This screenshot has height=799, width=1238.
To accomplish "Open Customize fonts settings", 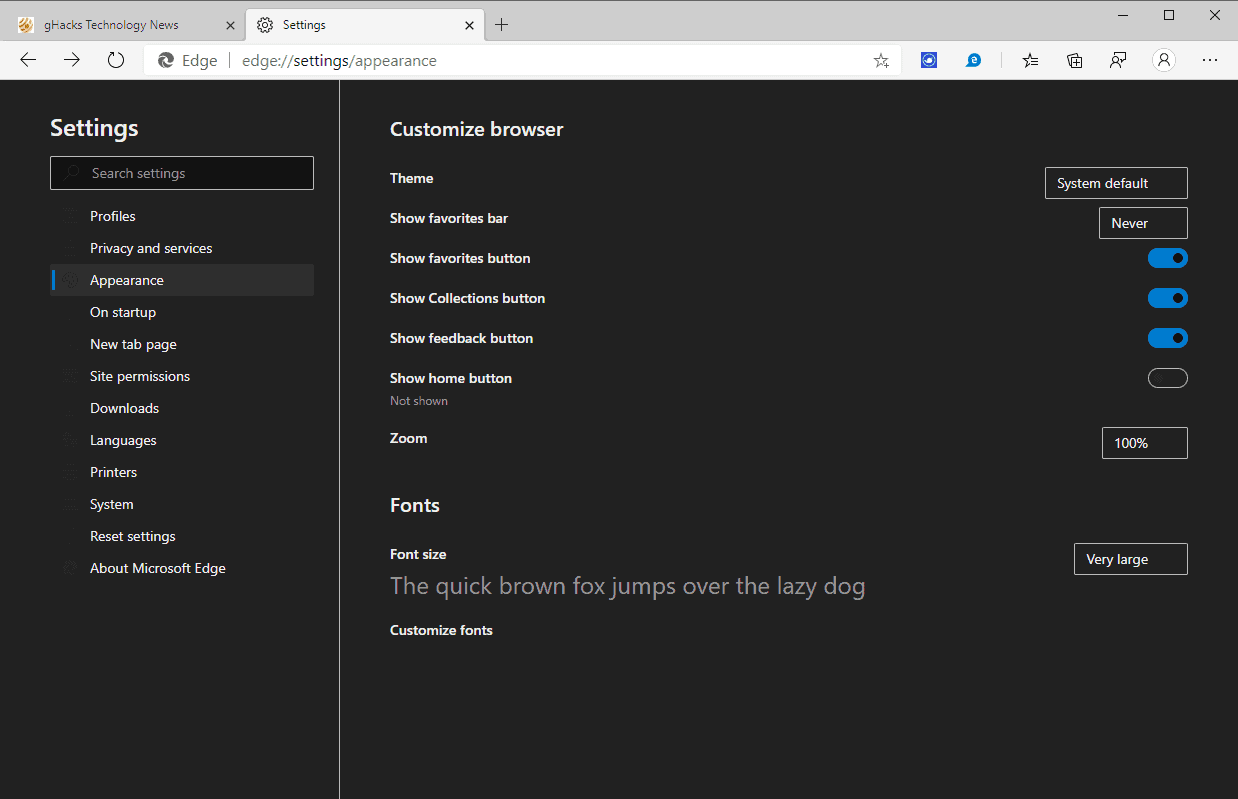I will tap(441, 630).
